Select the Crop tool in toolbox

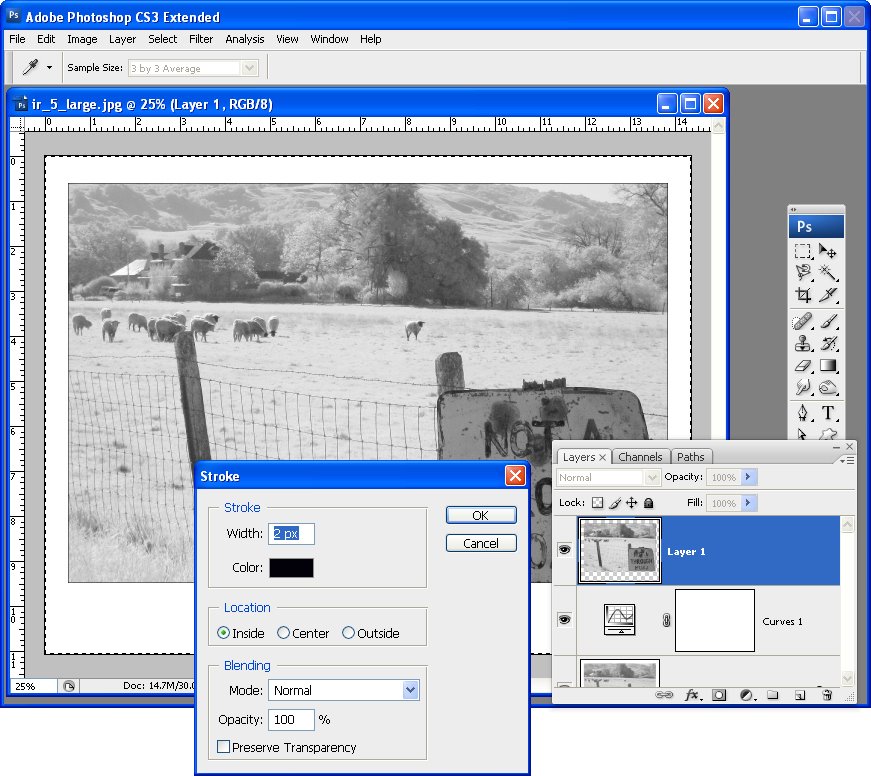tap(803, 295)
